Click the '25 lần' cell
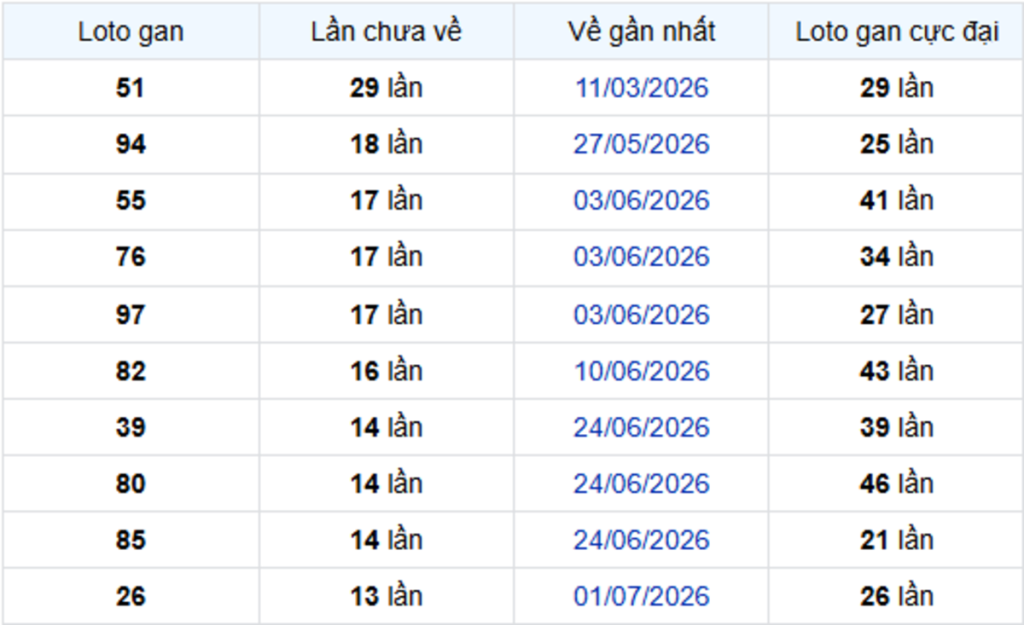 point(897,144)
